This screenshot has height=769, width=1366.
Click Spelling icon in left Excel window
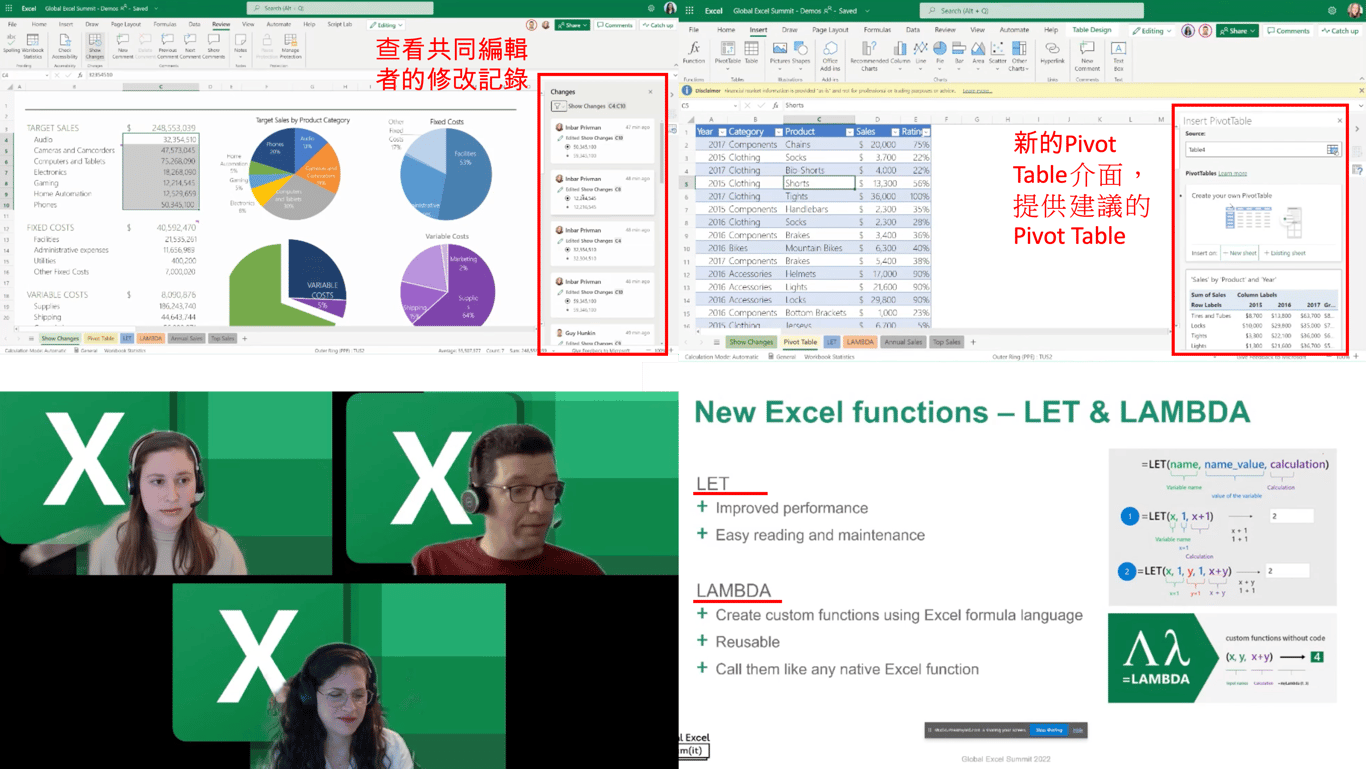point(11,41)
